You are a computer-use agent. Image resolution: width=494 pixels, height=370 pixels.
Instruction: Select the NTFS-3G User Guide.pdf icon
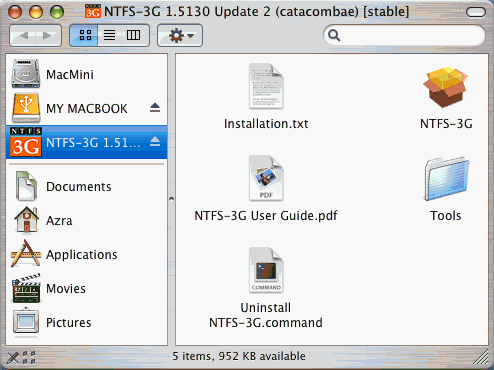[x=266, y=178]
